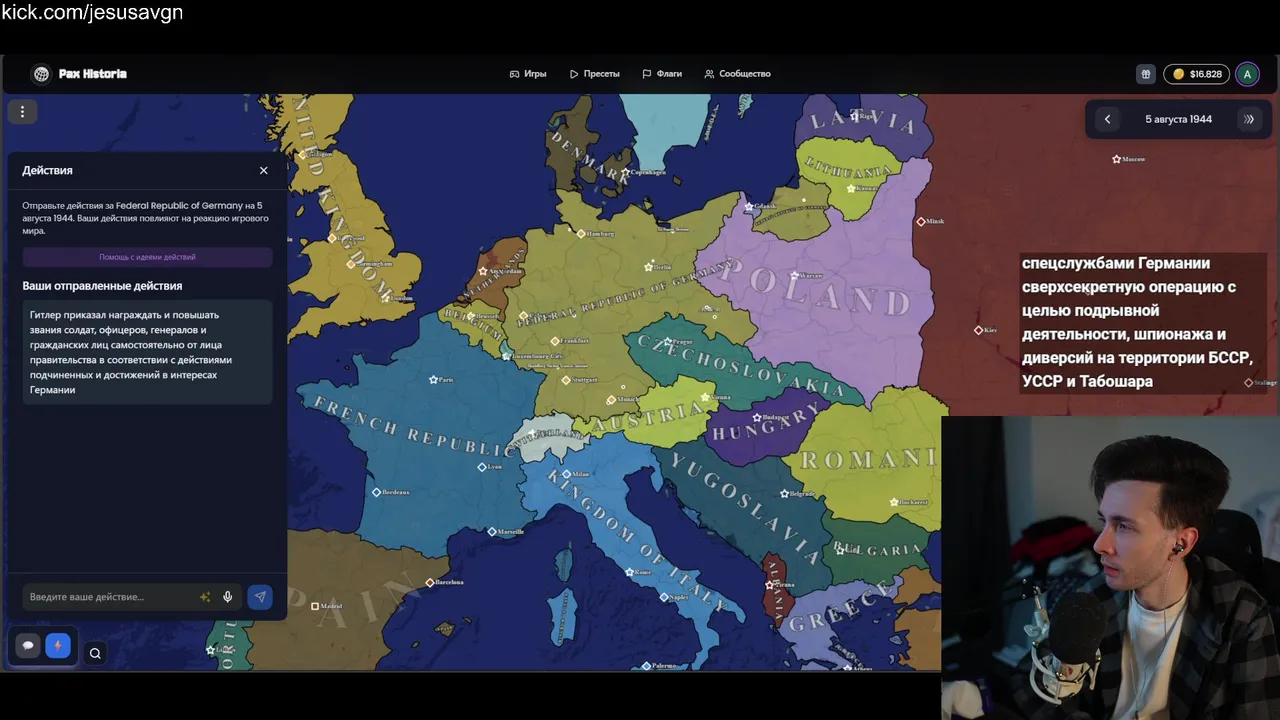
Task: Go back to the previous date
Action: coord(1107,119)
